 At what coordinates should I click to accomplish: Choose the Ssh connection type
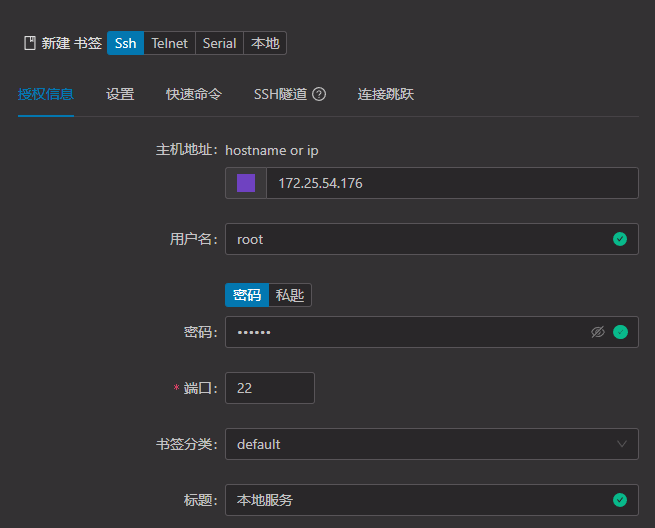(125, 43)
